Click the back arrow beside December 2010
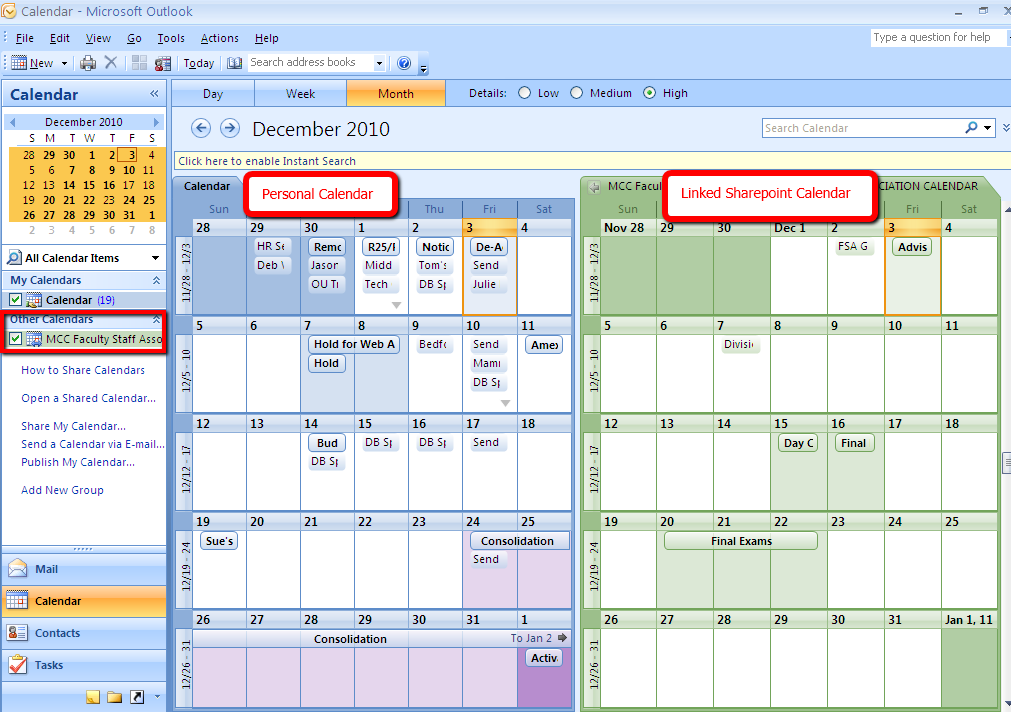The width and height of the screenshot is (1011, 712). [x=201, y=128]
